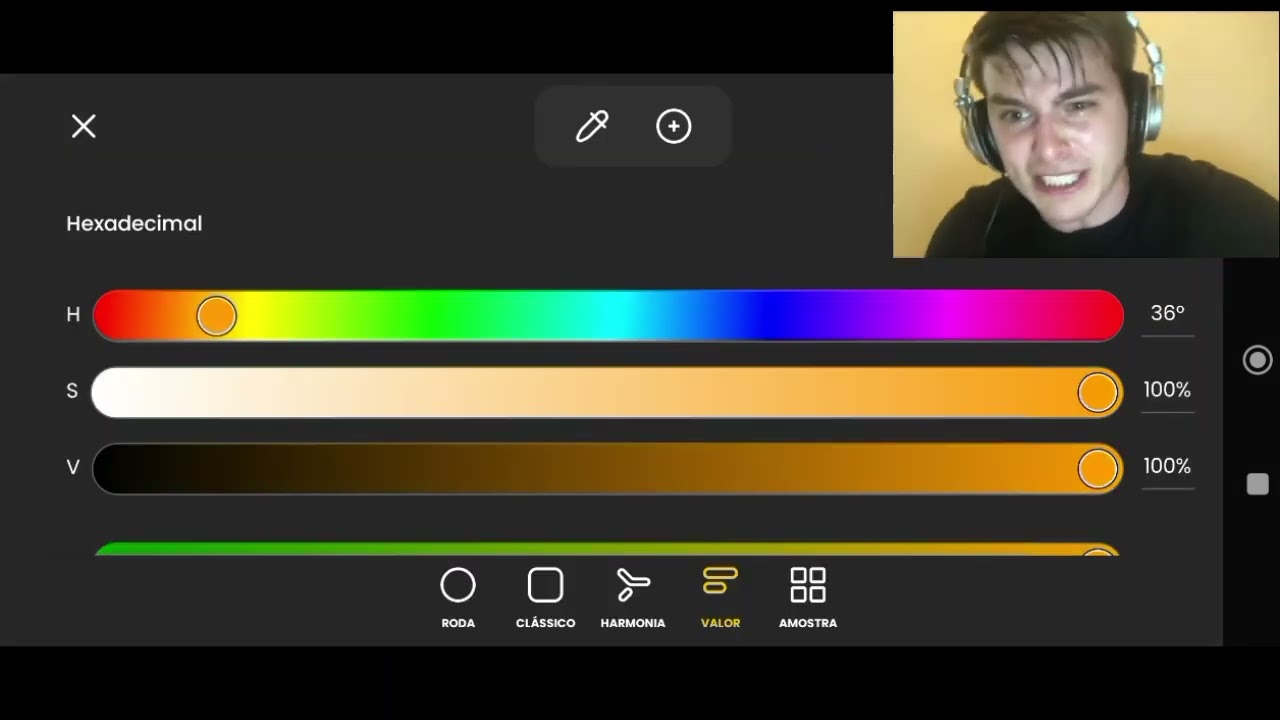
Task: Click the S saturation label
Action: [72, 391]
